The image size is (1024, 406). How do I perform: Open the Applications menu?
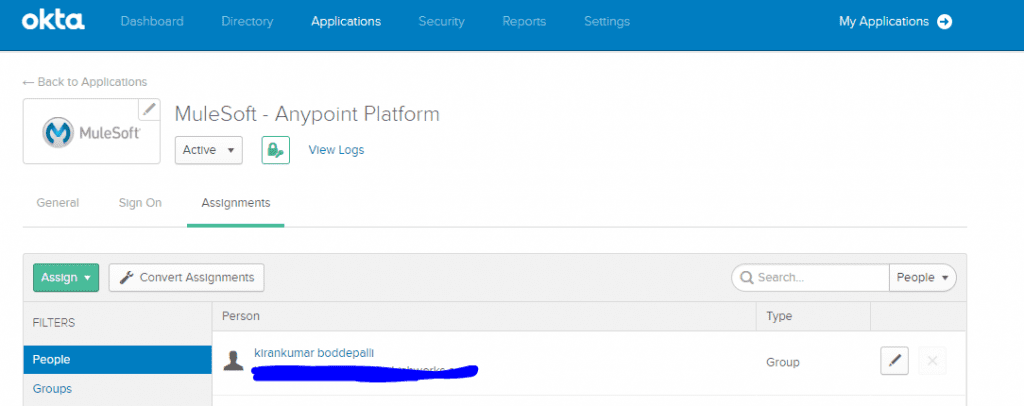(346, 22)
